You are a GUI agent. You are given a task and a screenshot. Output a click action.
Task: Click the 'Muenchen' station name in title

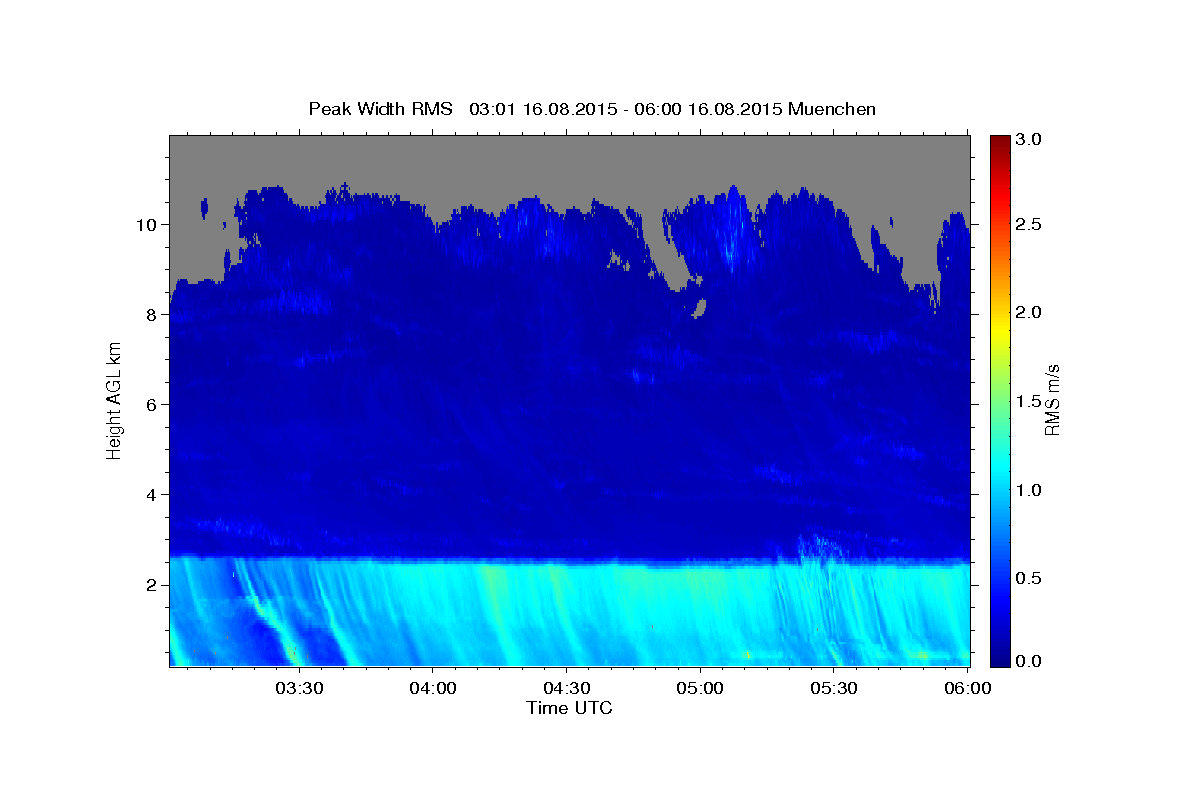832,108
